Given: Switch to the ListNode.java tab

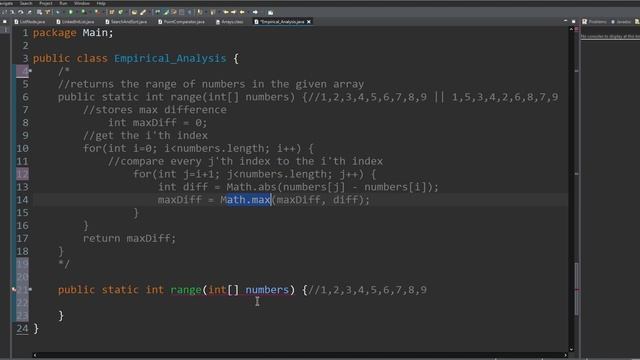Looking at the screenshot, I should (29, 22).
